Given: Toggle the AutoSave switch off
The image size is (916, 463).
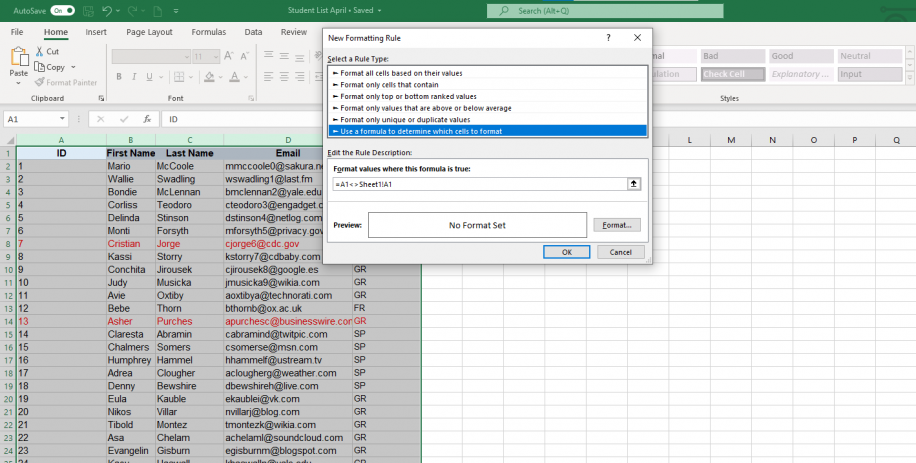Looking at the screenshot, I should pyautogui.click(x=63, y=11).
